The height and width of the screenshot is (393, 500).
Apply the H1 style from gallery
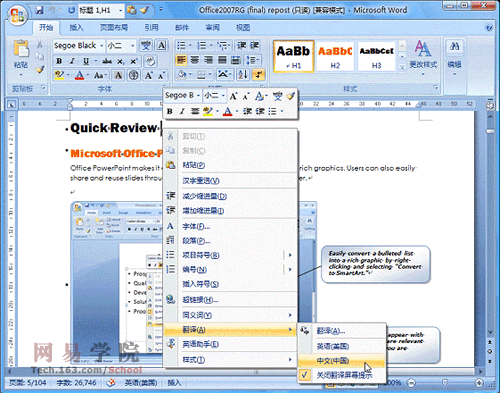click(293, 56)
